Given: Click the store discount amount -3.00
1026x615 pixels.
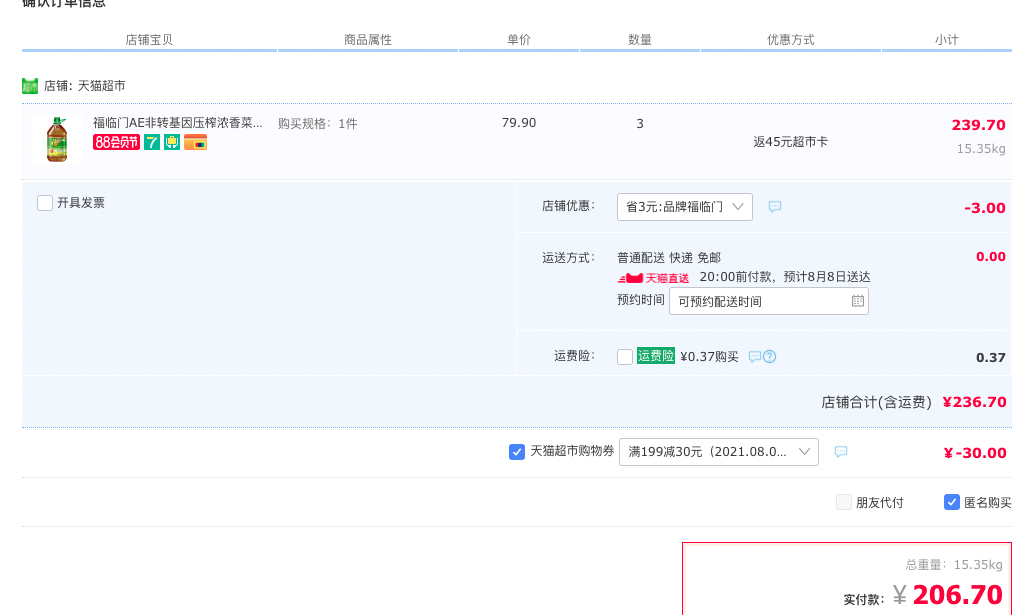Looking at the screenshot, I should point(985,208).
